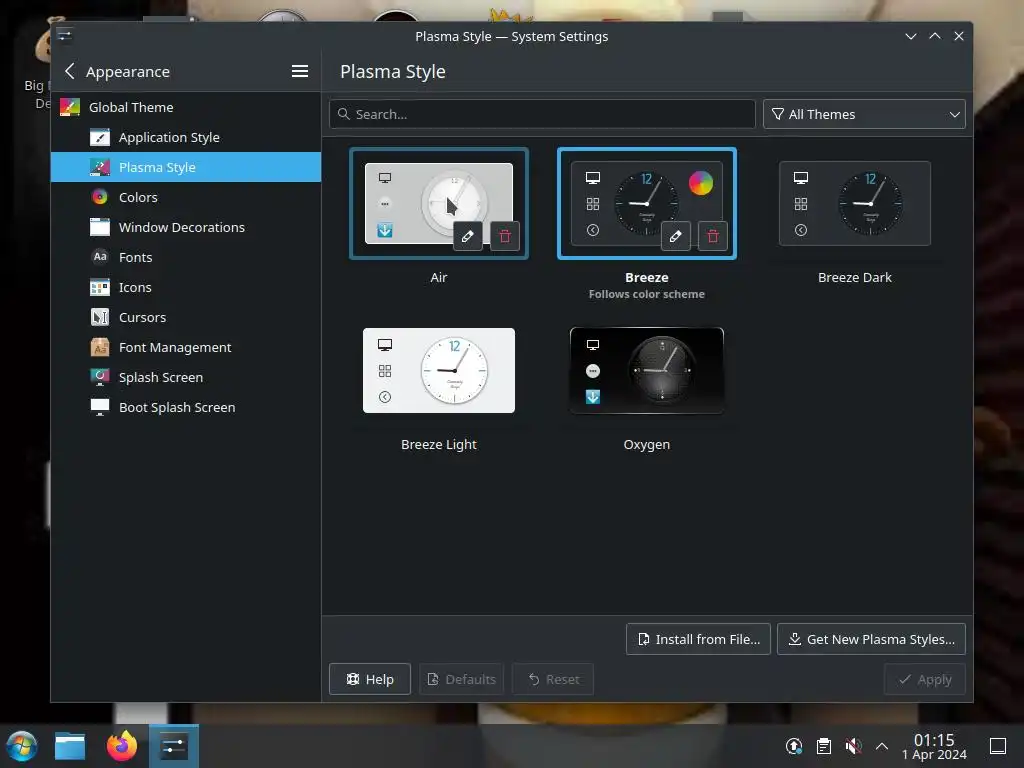Open Boot Splash Screen settings
1024x768 pixels.
185,408
